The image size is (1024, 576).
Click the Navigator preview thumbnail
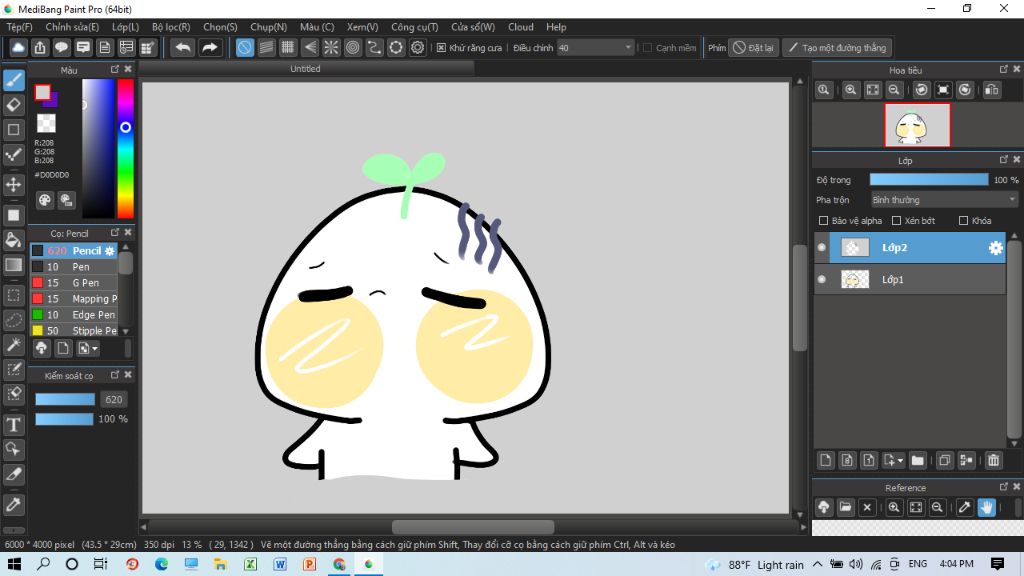tap(917, 125)
